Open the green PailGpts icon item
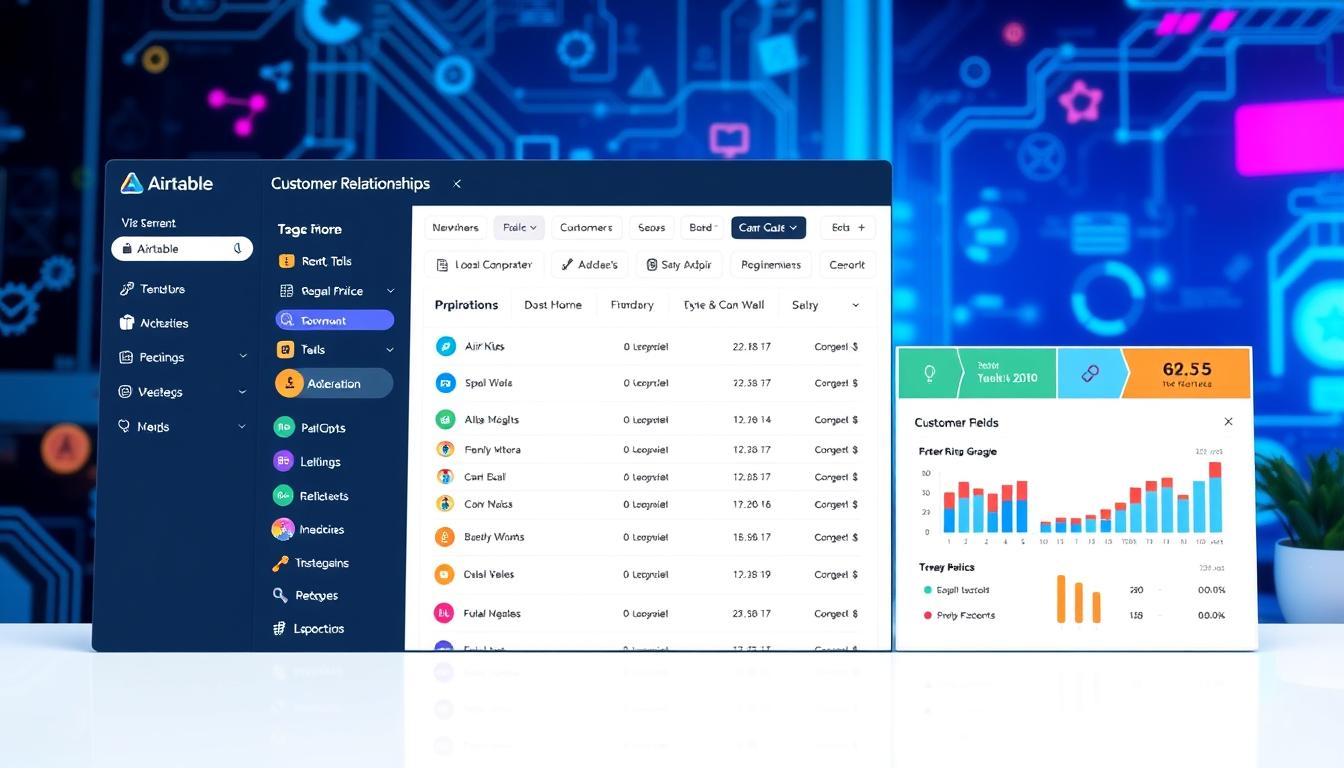The height and width of the screenshot is (768, 1344). (x=284, y=427)
